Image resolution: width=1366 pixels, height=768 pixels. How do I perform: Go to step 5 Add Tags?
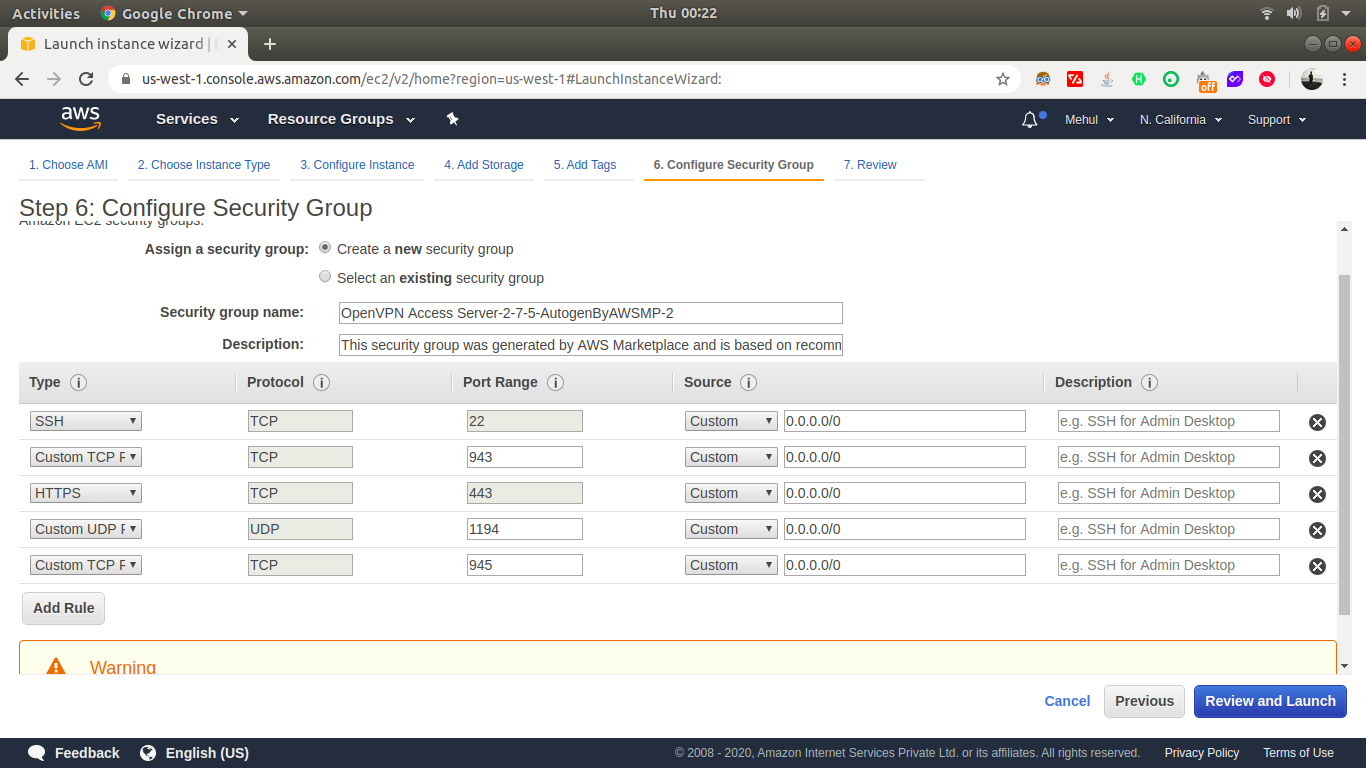pos(585,165)
